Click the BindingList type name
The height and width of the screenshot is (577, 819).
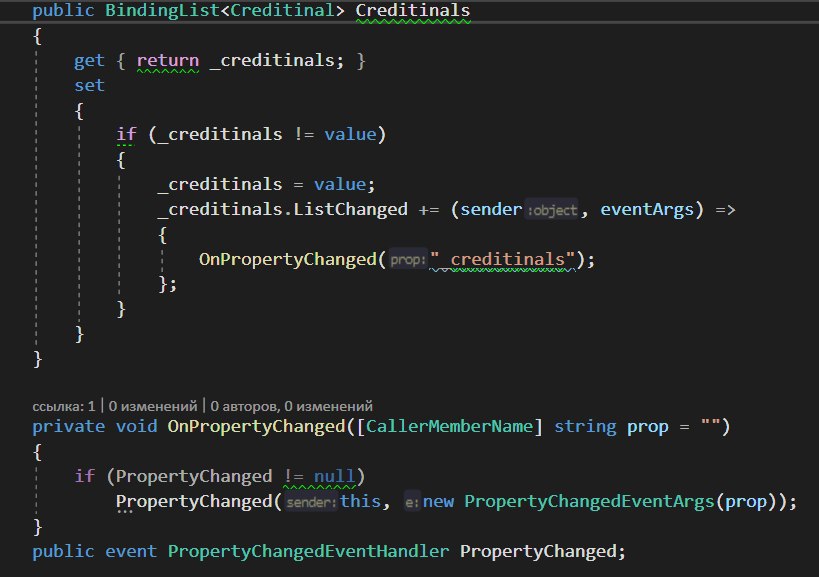[x=162, y=10]
